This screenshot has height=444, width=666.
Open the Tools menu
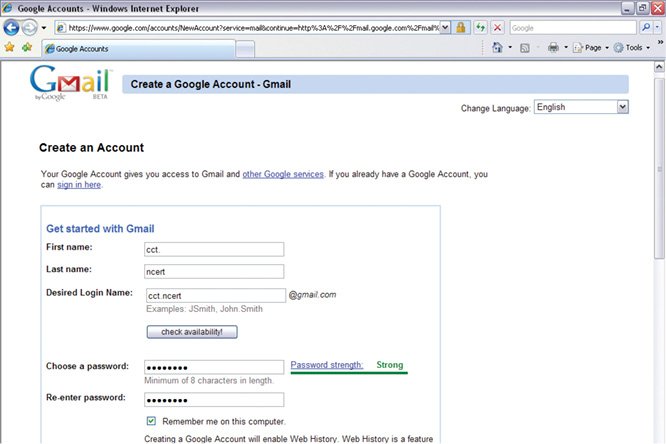coord(632,48)
